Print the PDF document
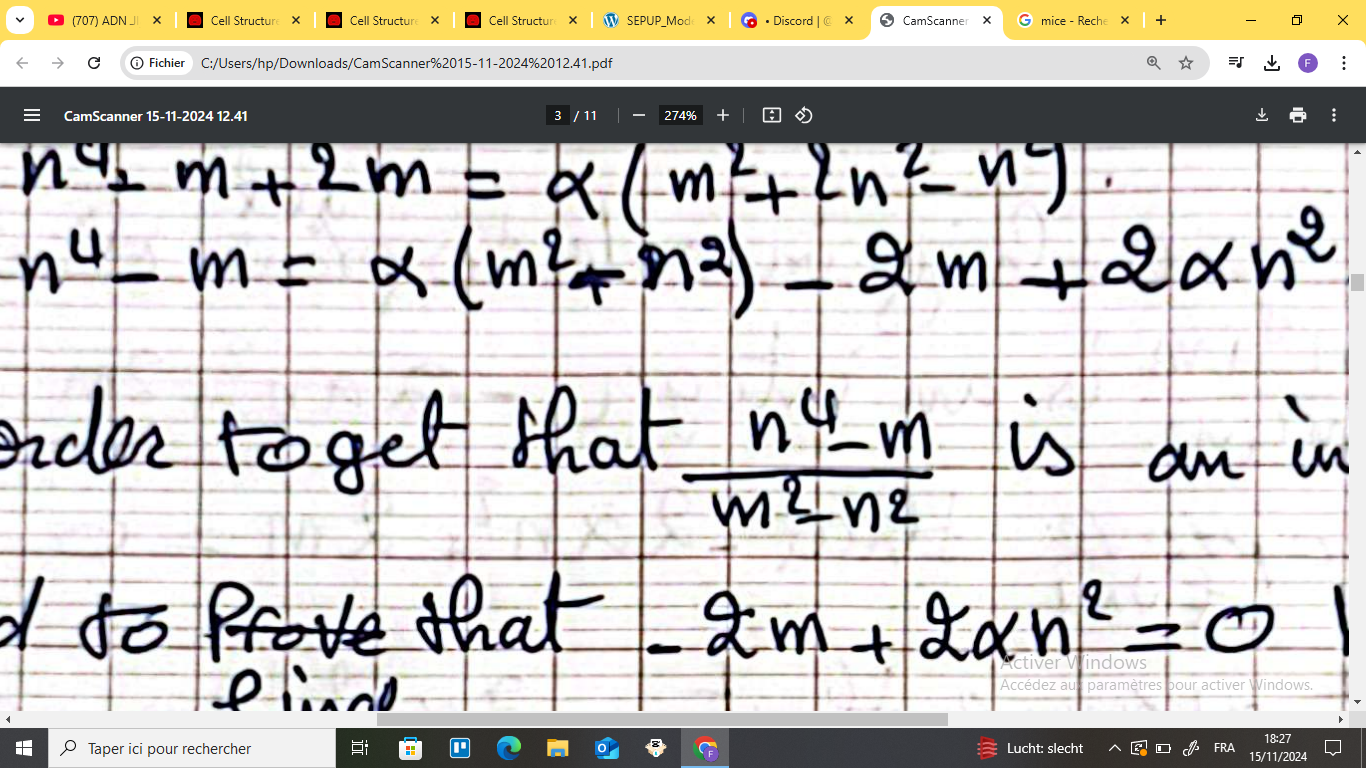 pyautogui.click(x=1298, y=115)
